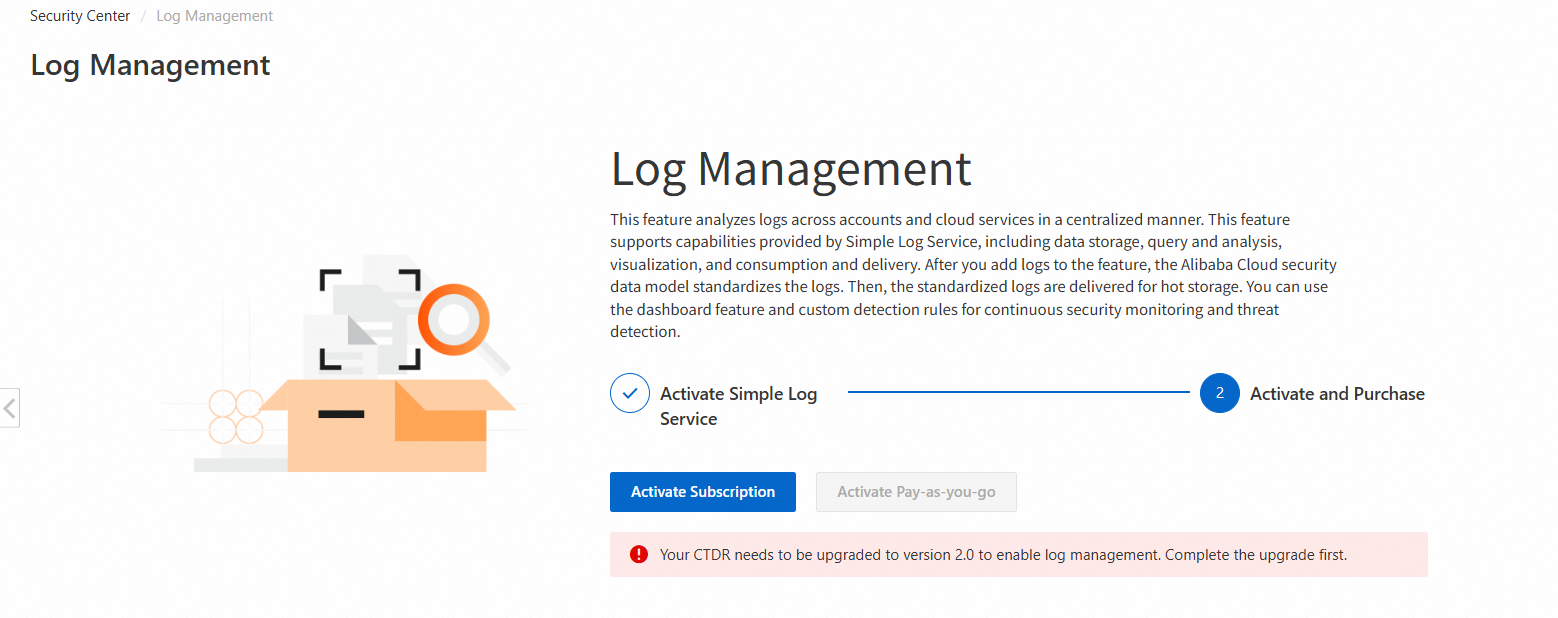Click the feature description paragraph
The width and height of the screenshot is (1558, 618).
970,275
